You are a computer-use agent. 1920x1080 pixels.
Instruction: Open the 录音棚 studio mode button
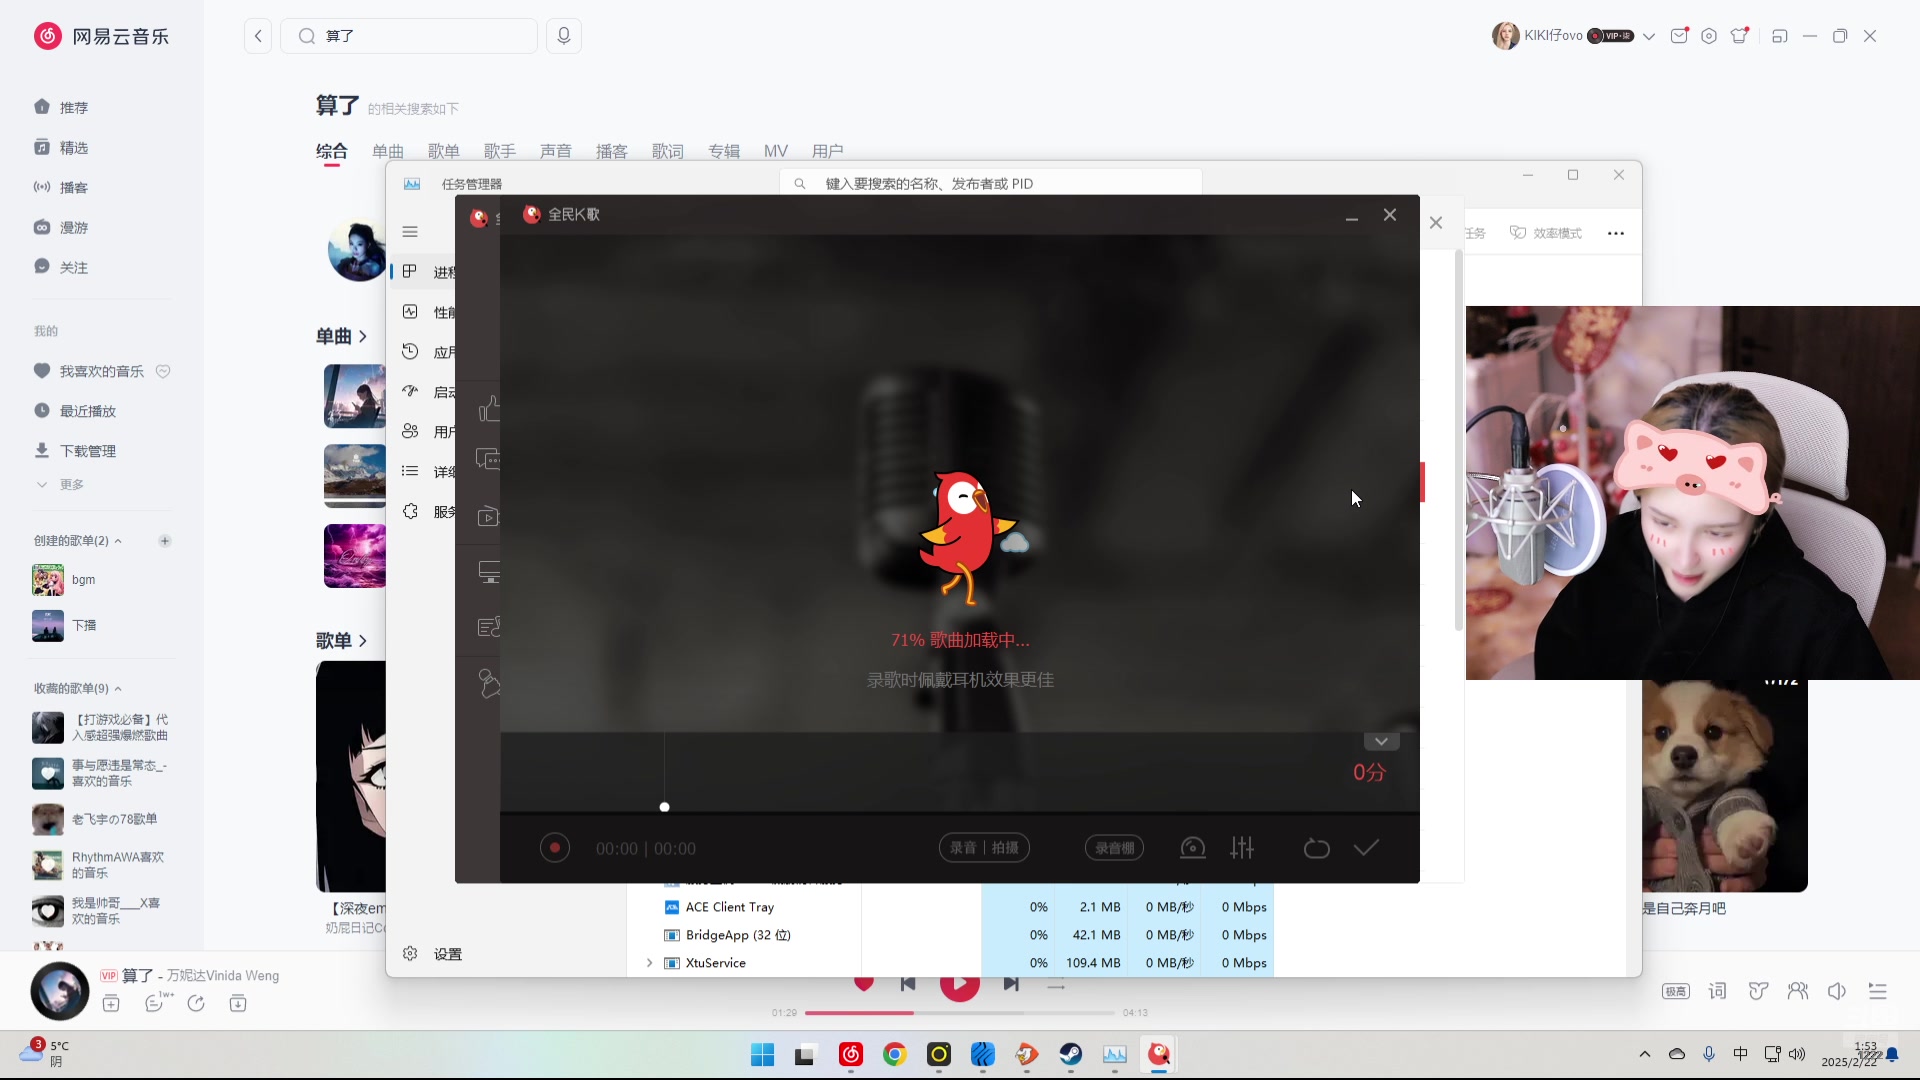1114,848
